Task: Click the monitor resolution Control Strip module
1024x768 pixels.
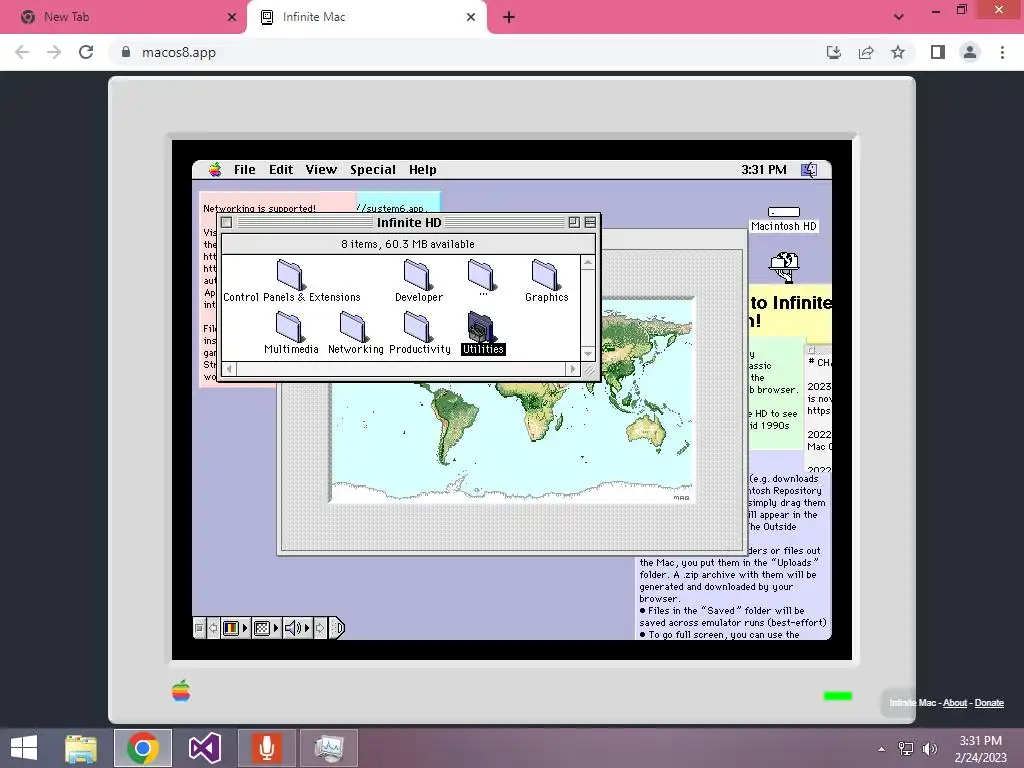Action: point(261,628)
